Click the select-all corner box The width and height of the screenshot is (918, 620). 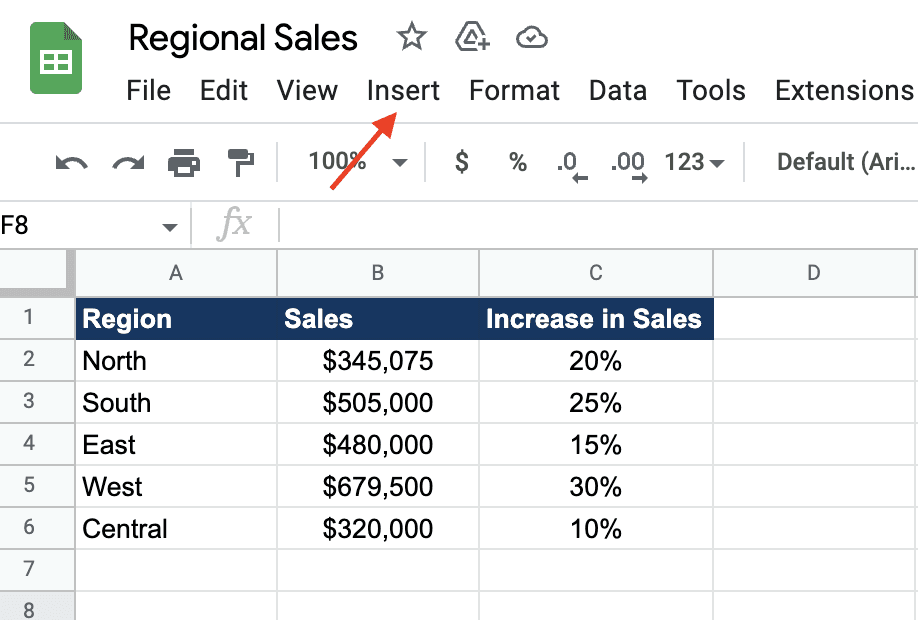(36, 272)
